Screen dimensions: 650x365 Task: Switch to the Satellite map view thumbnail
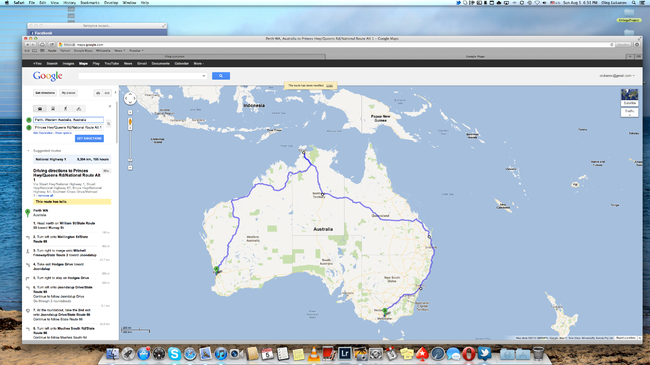tap(629, 97)
